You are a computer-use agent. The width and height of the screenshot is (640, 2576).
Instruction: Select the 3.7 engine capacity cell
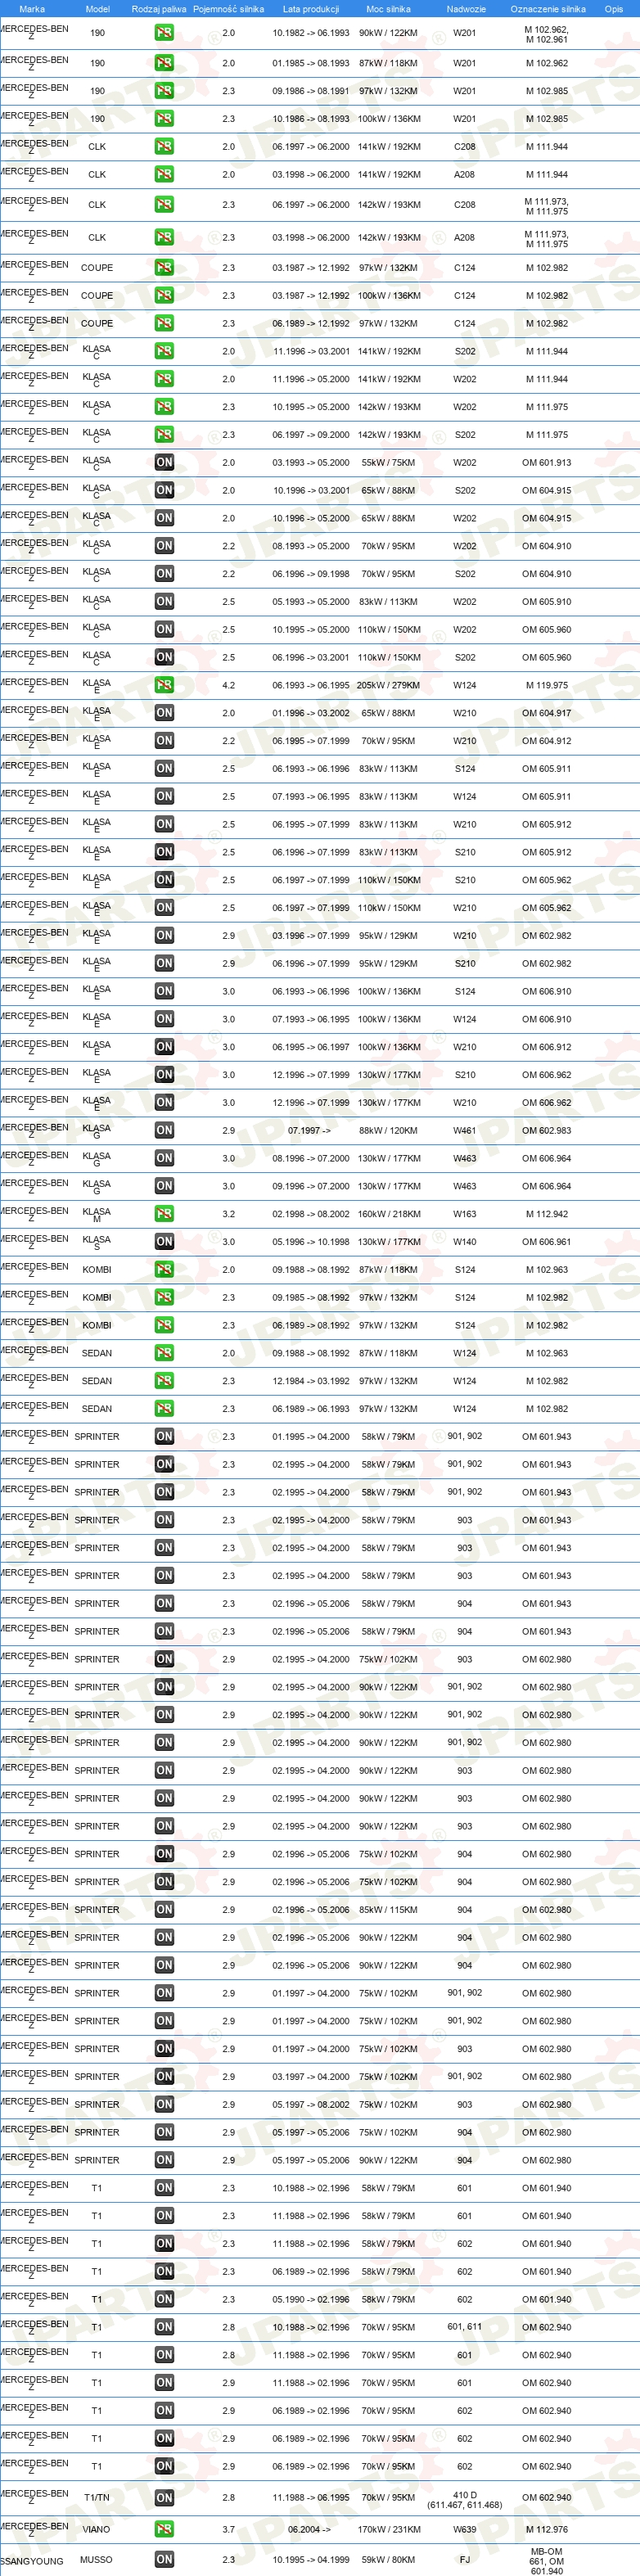228,2530
